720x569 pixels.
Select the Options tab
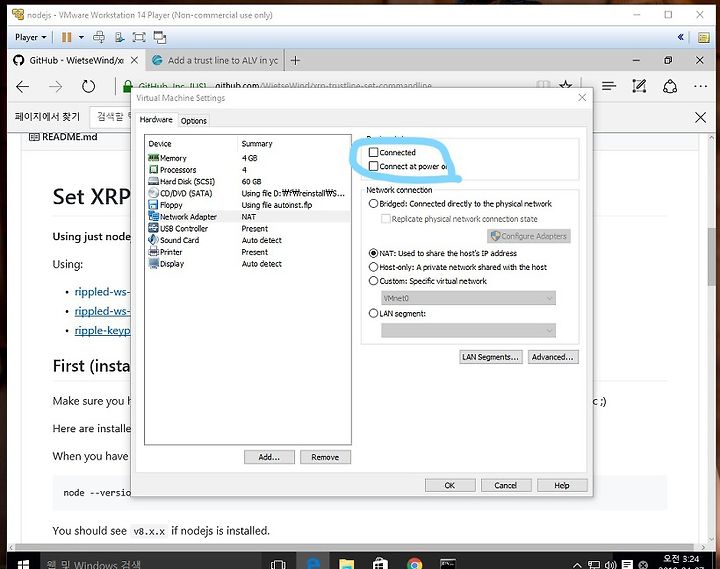pyautogui.click(x=193, y=121)
